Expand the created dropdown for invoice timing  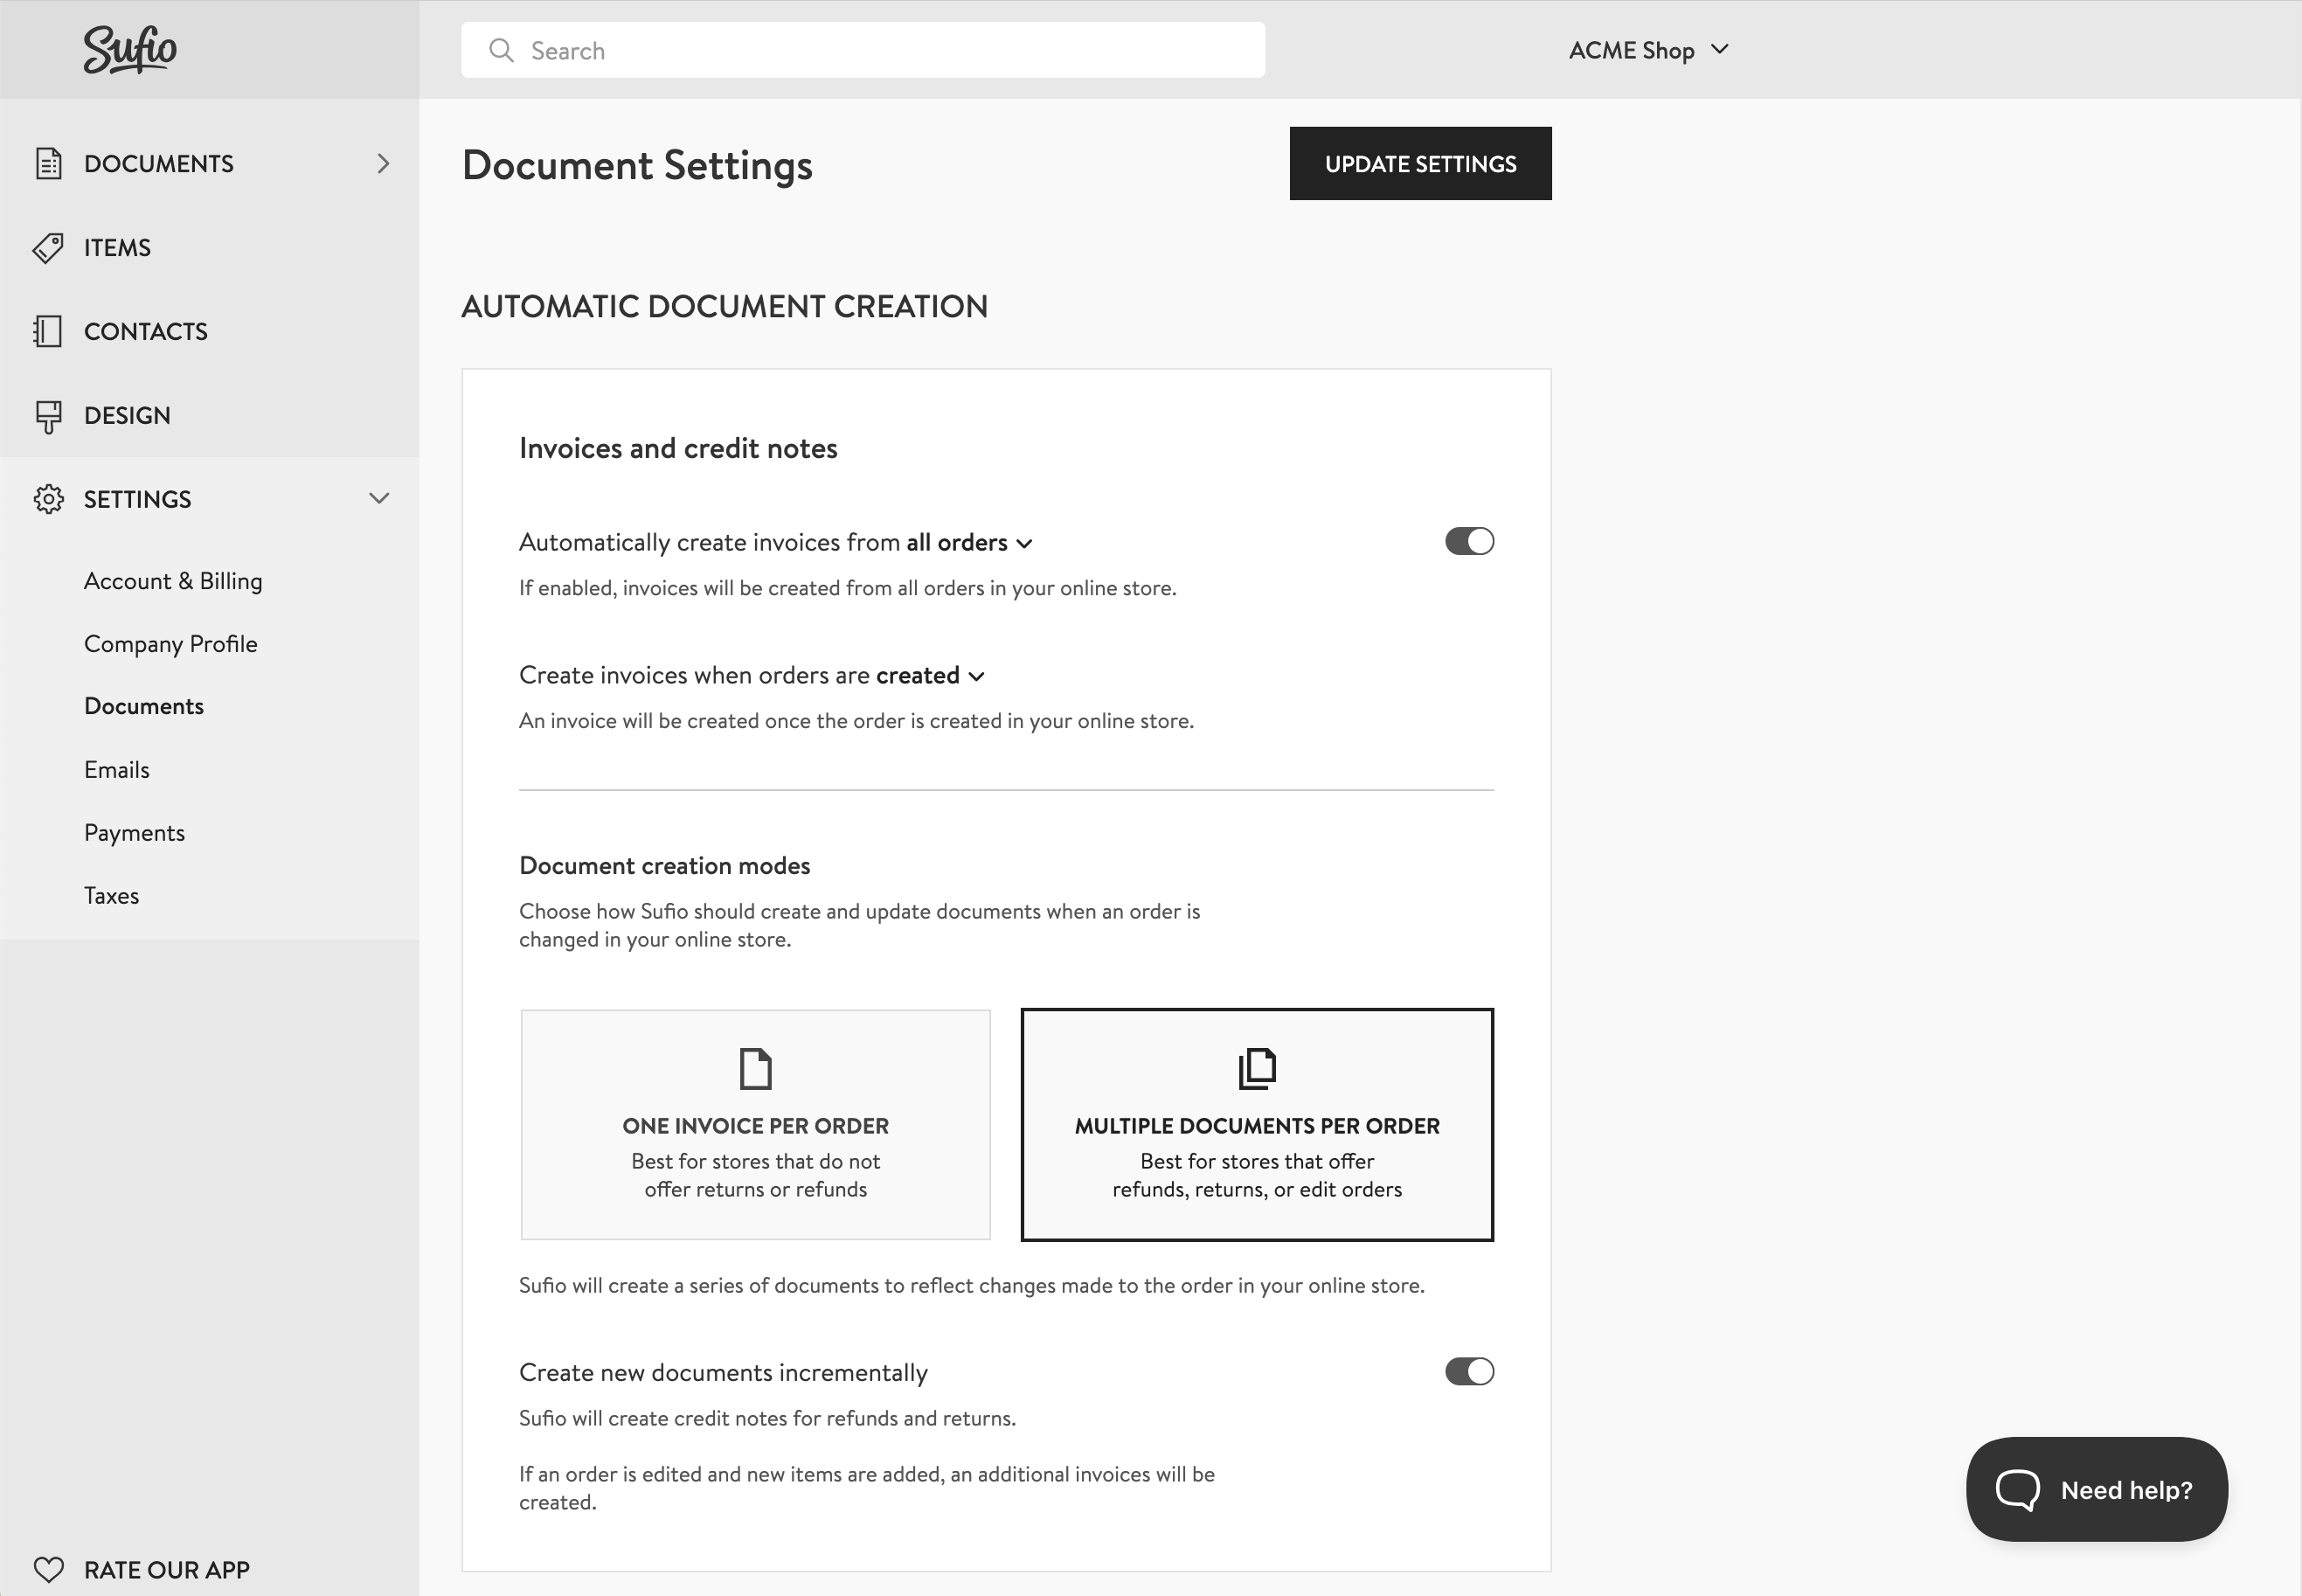point(927,675)
